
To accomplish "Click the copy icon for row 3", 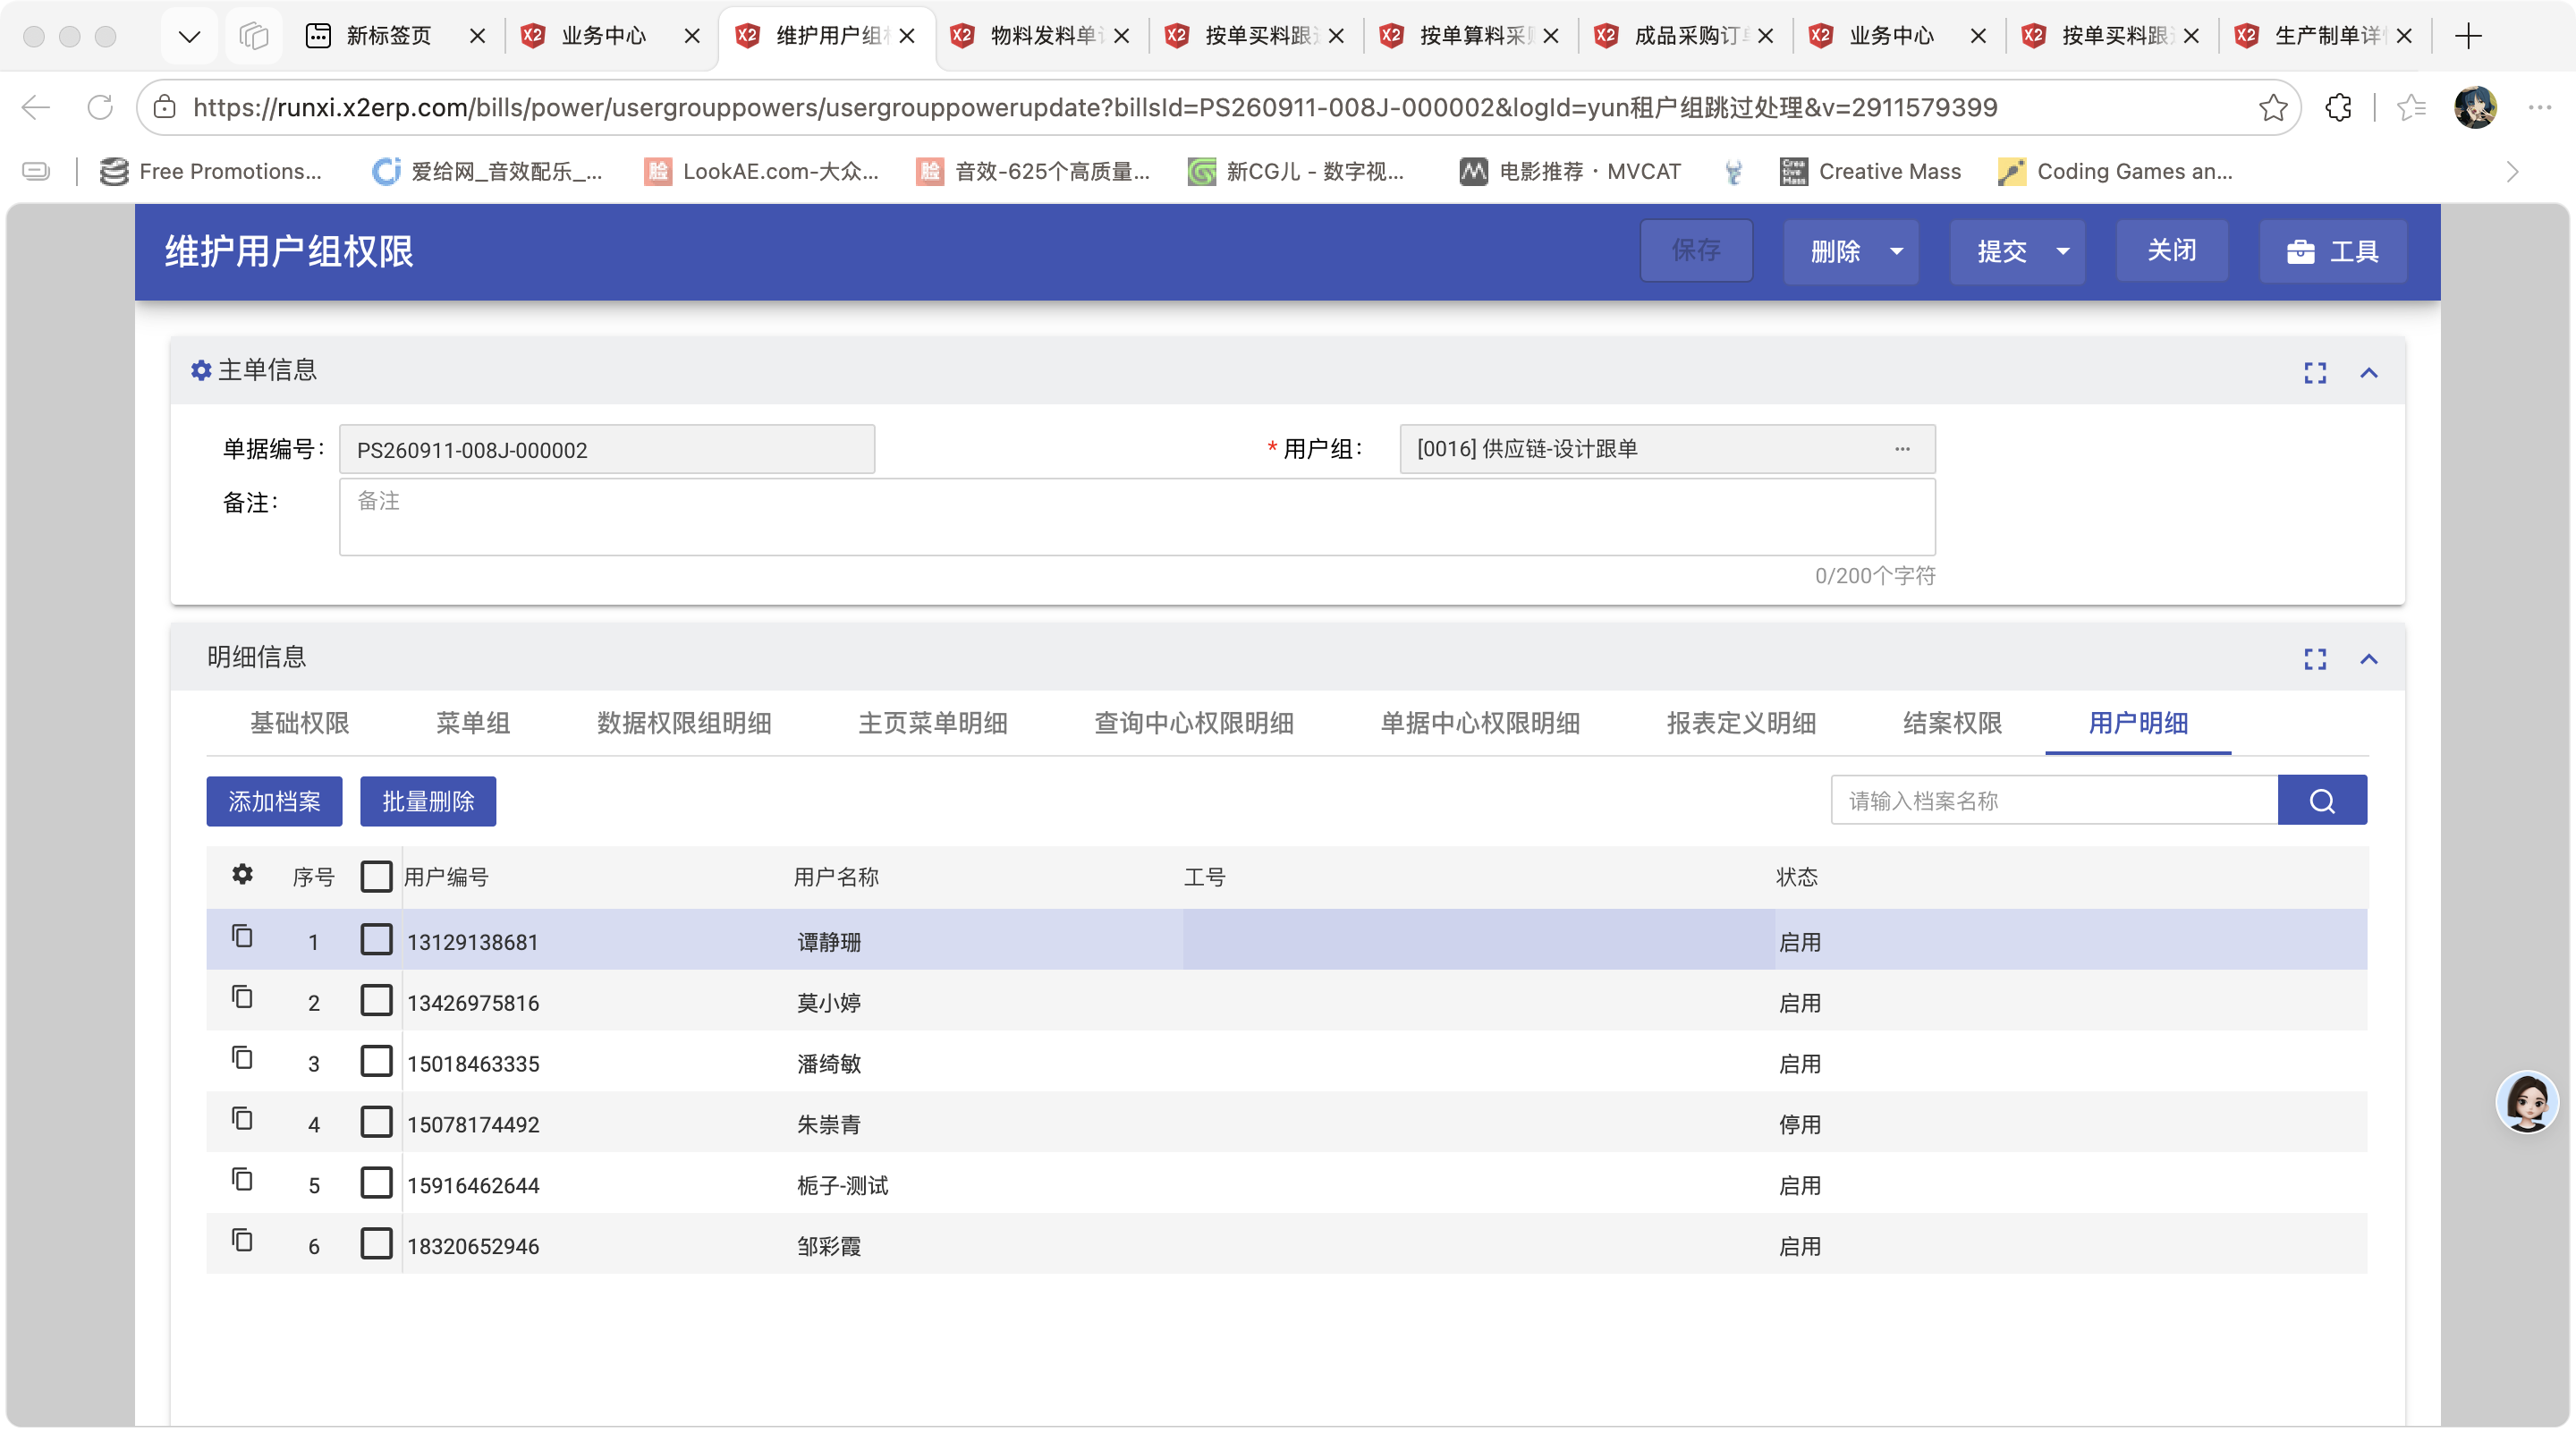I will click(242, 1059).
